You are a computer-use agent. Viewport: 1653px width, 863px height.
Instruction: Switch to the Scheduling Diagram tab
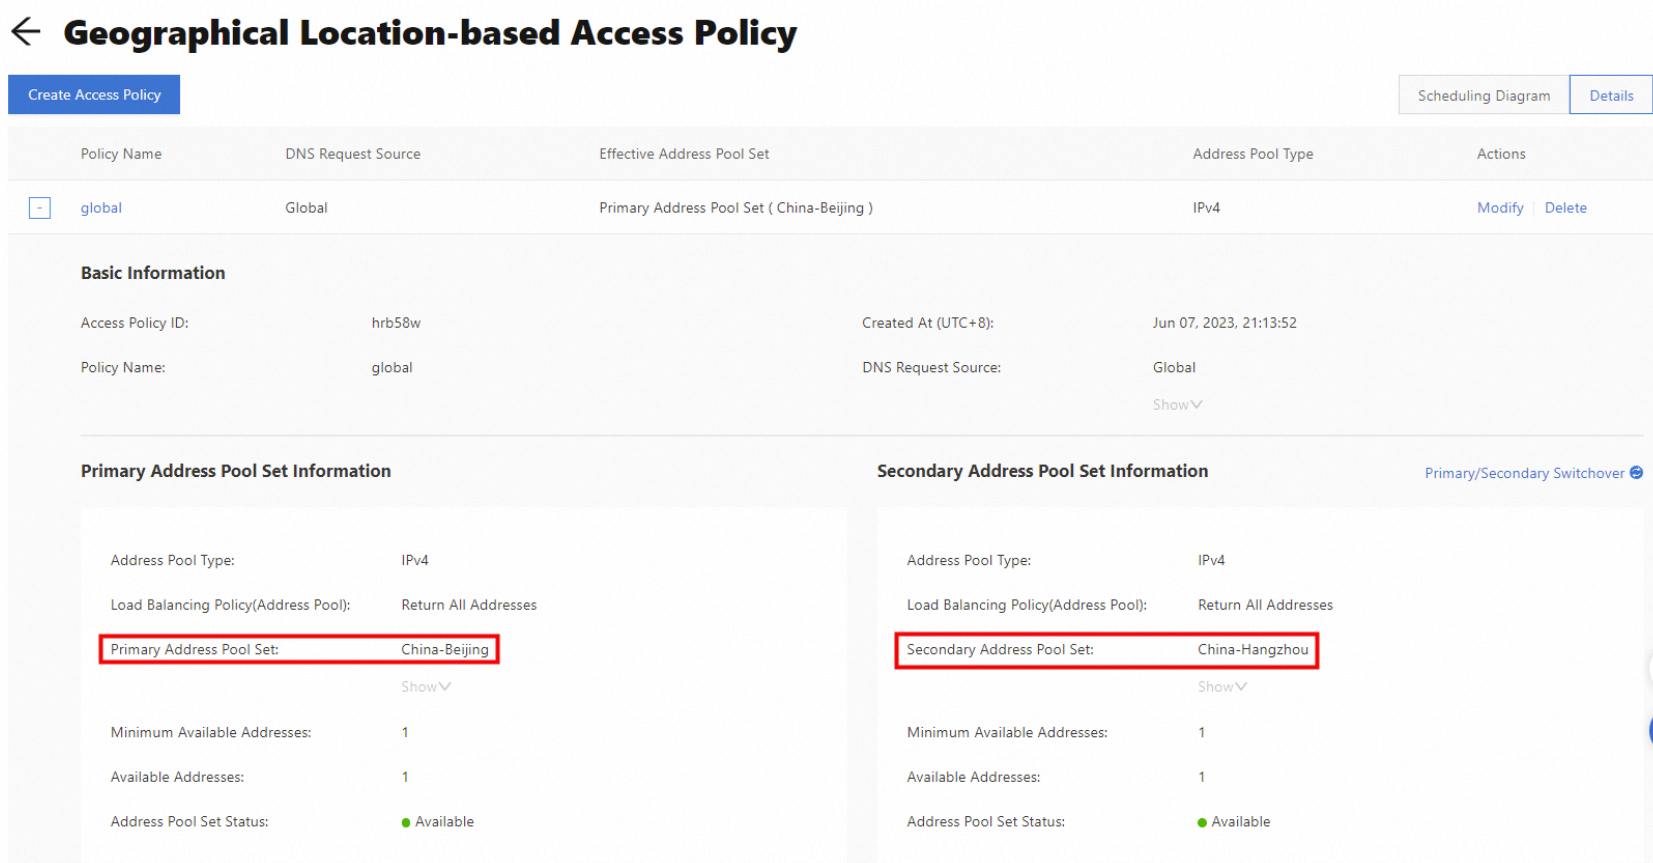pyautogui.click(x=1483, y=96)
